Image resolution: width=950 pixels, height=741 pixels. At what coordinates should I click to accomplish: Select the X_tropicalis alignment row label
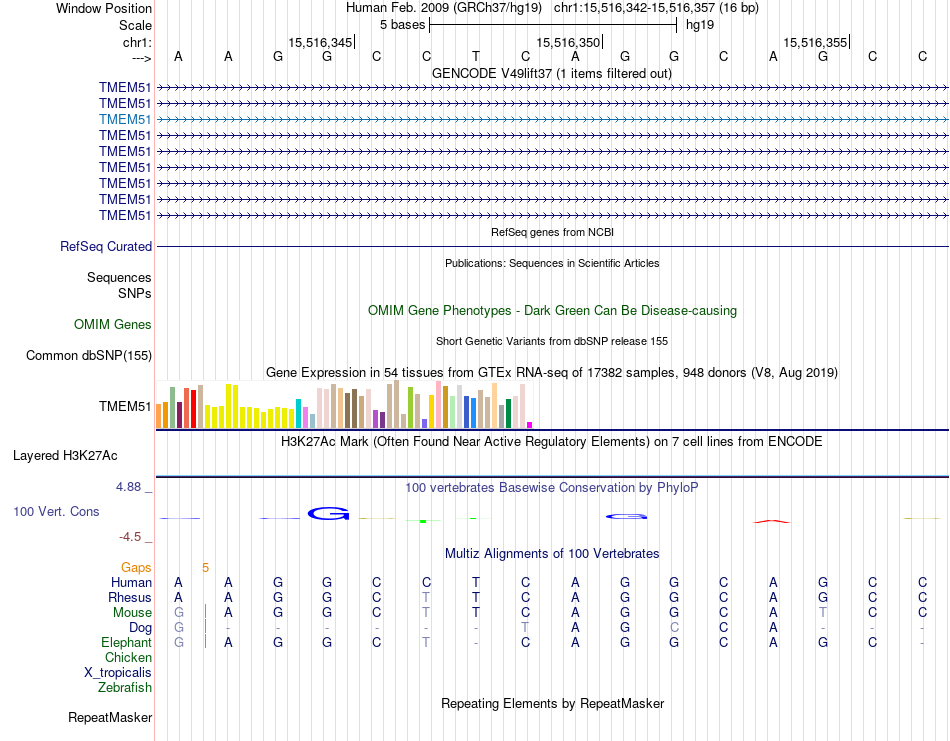(118, 673)
